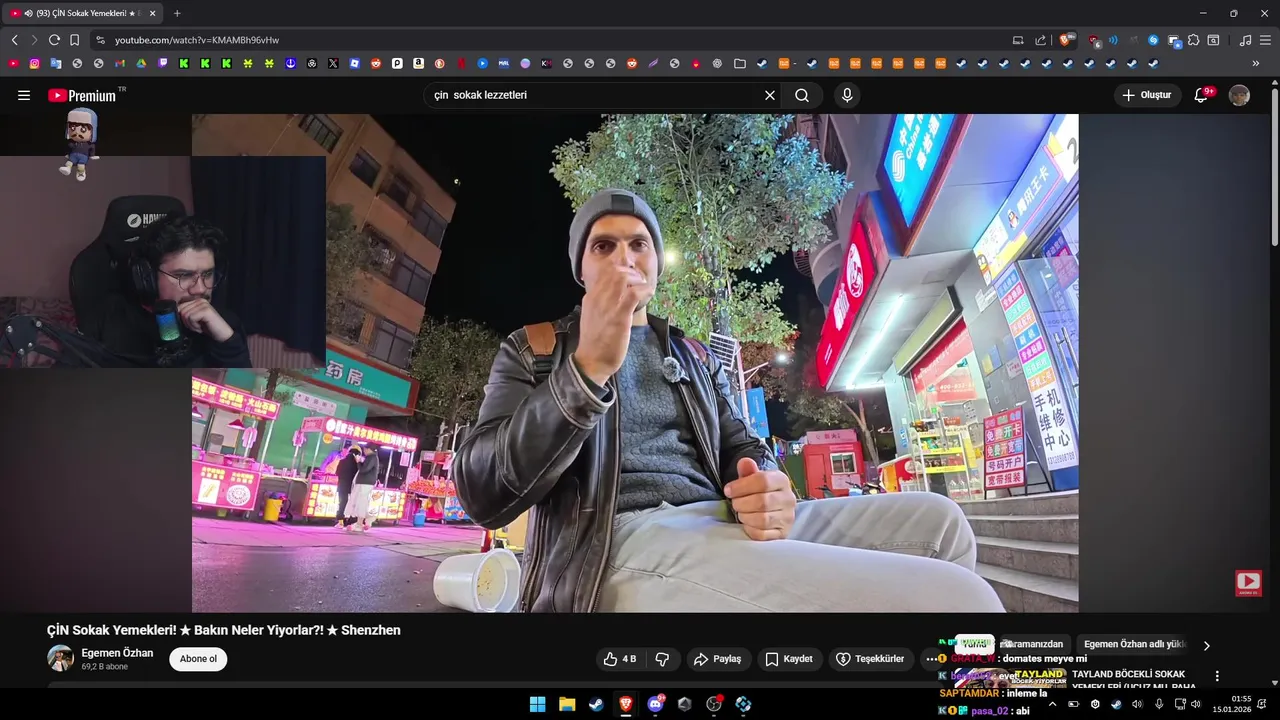Click the '69,2 B abone' subscriber count
Image resolution: width=1280 pixels, height=720 pixels.
105,667
